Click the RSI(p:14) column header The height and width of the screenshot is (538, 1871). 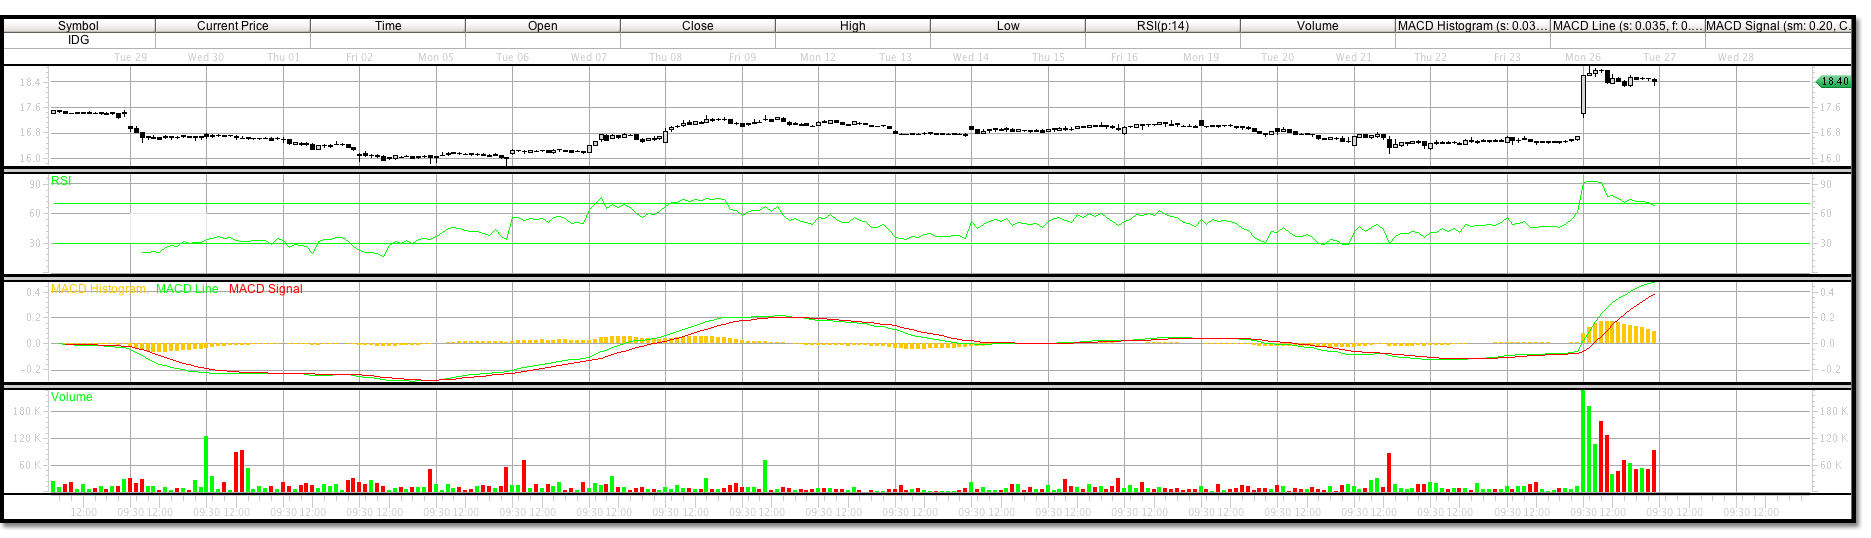coord(1162,26)
